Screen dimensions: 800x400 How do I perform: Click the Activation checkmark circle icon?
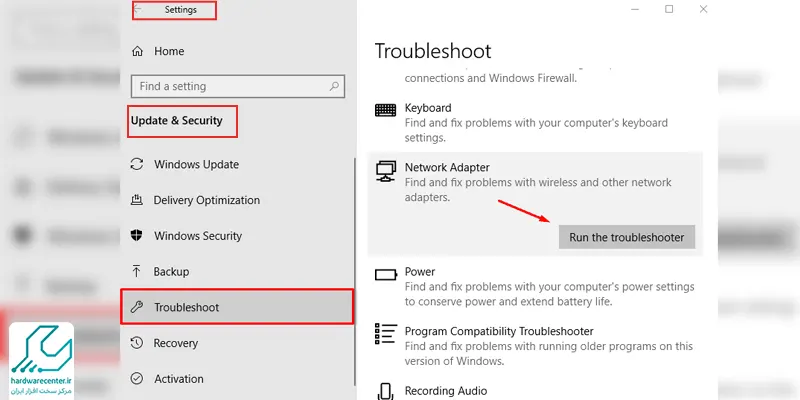136,379
